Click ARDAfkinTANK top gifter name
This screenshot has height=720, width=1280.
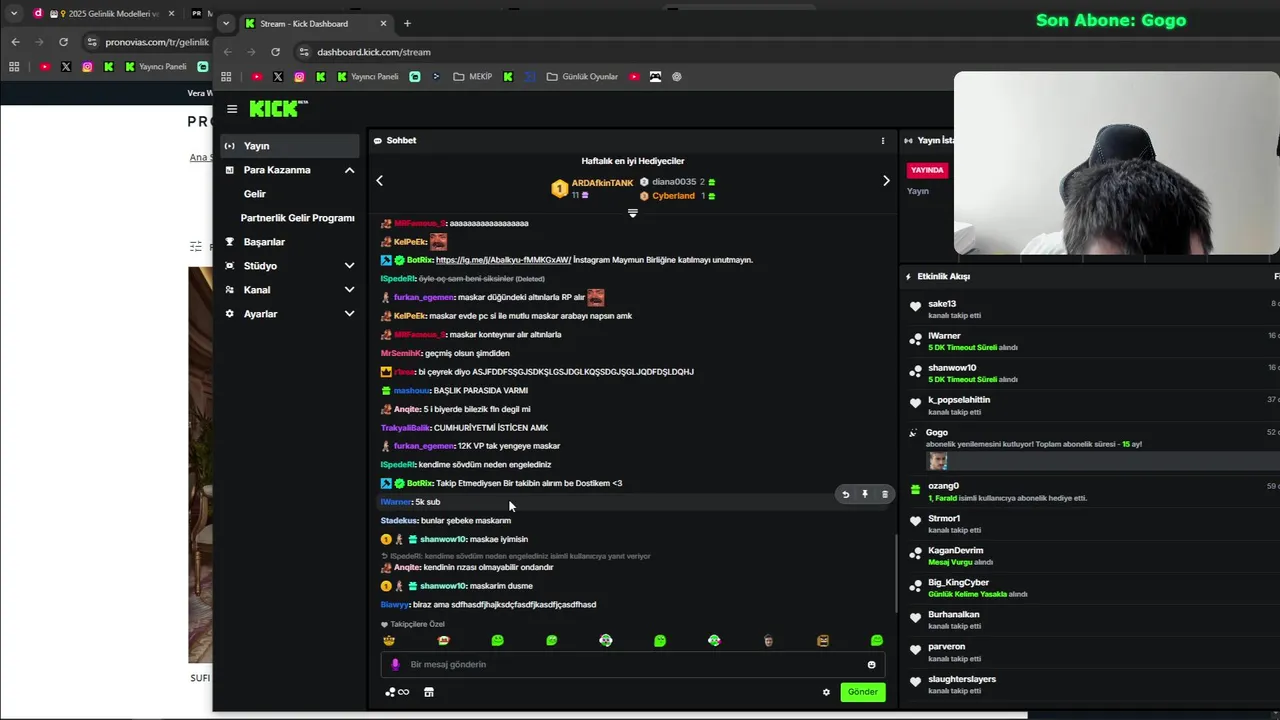602,183
